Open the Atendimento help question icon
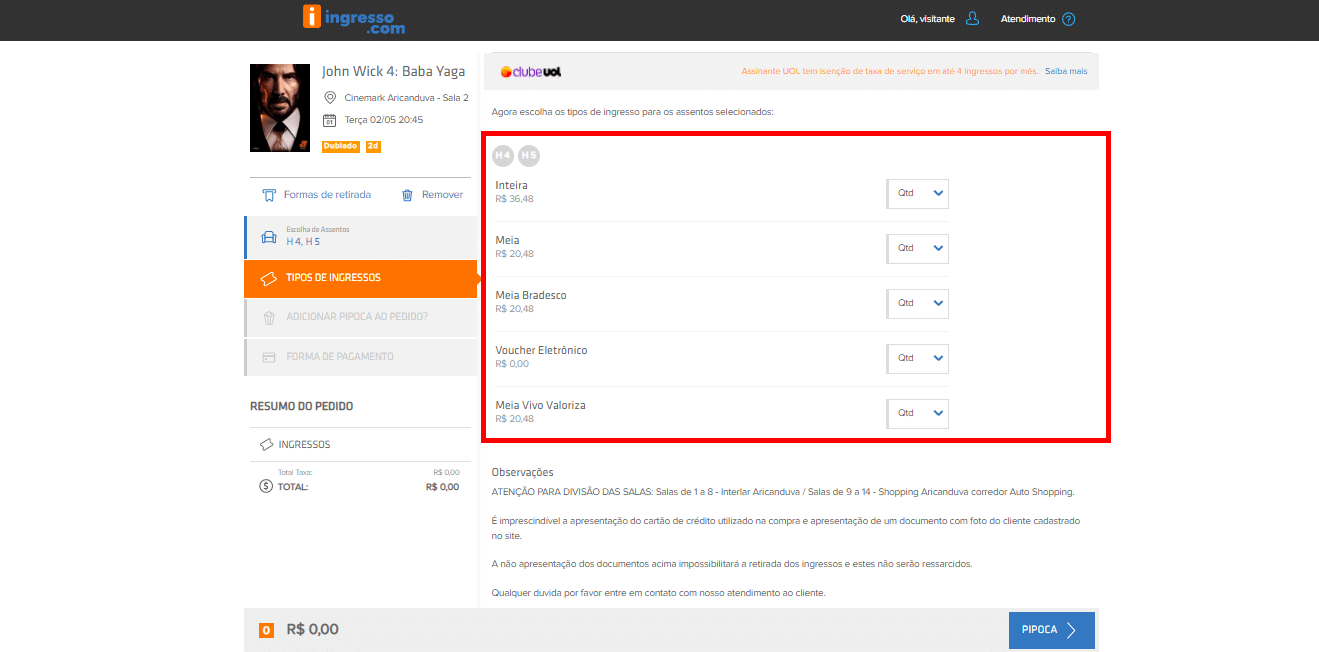The width and height of the screenshot is (1319, 652). tap(1068, 19)
